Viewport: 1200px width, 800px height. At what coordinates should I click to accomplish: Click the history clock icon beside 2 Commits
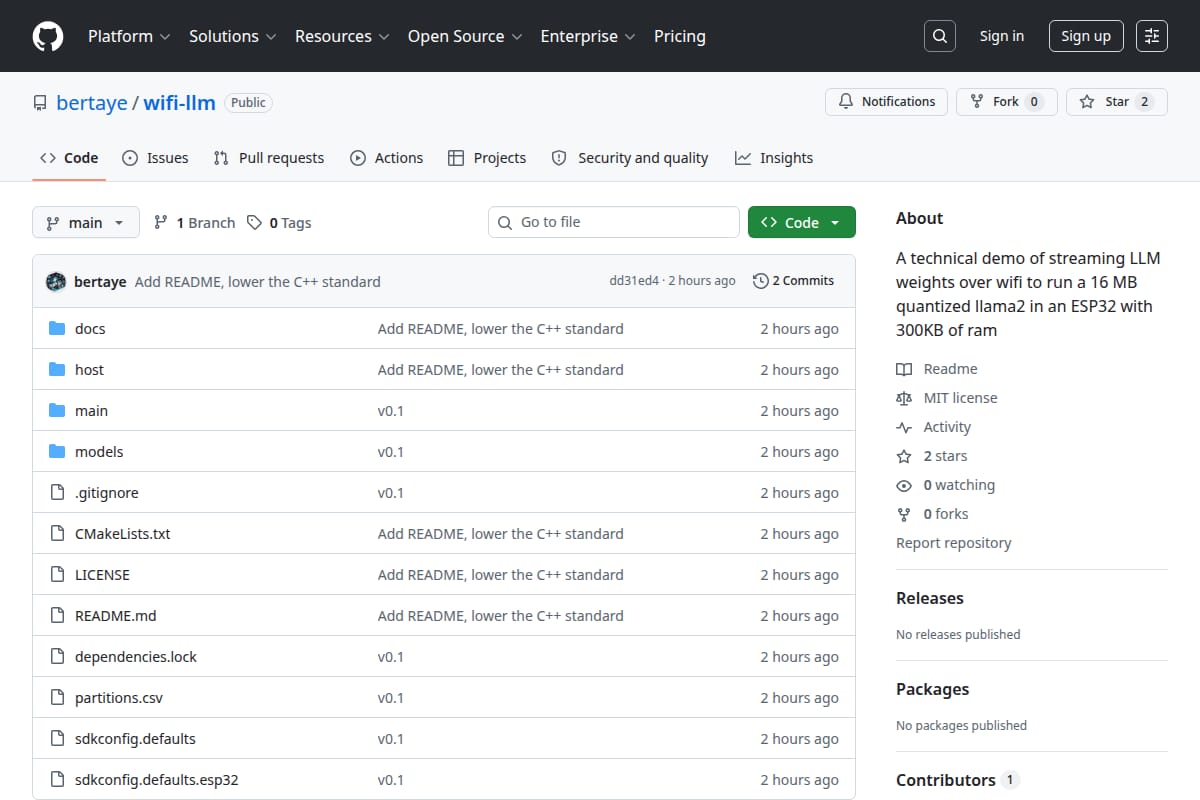click(x=761, y=281)
